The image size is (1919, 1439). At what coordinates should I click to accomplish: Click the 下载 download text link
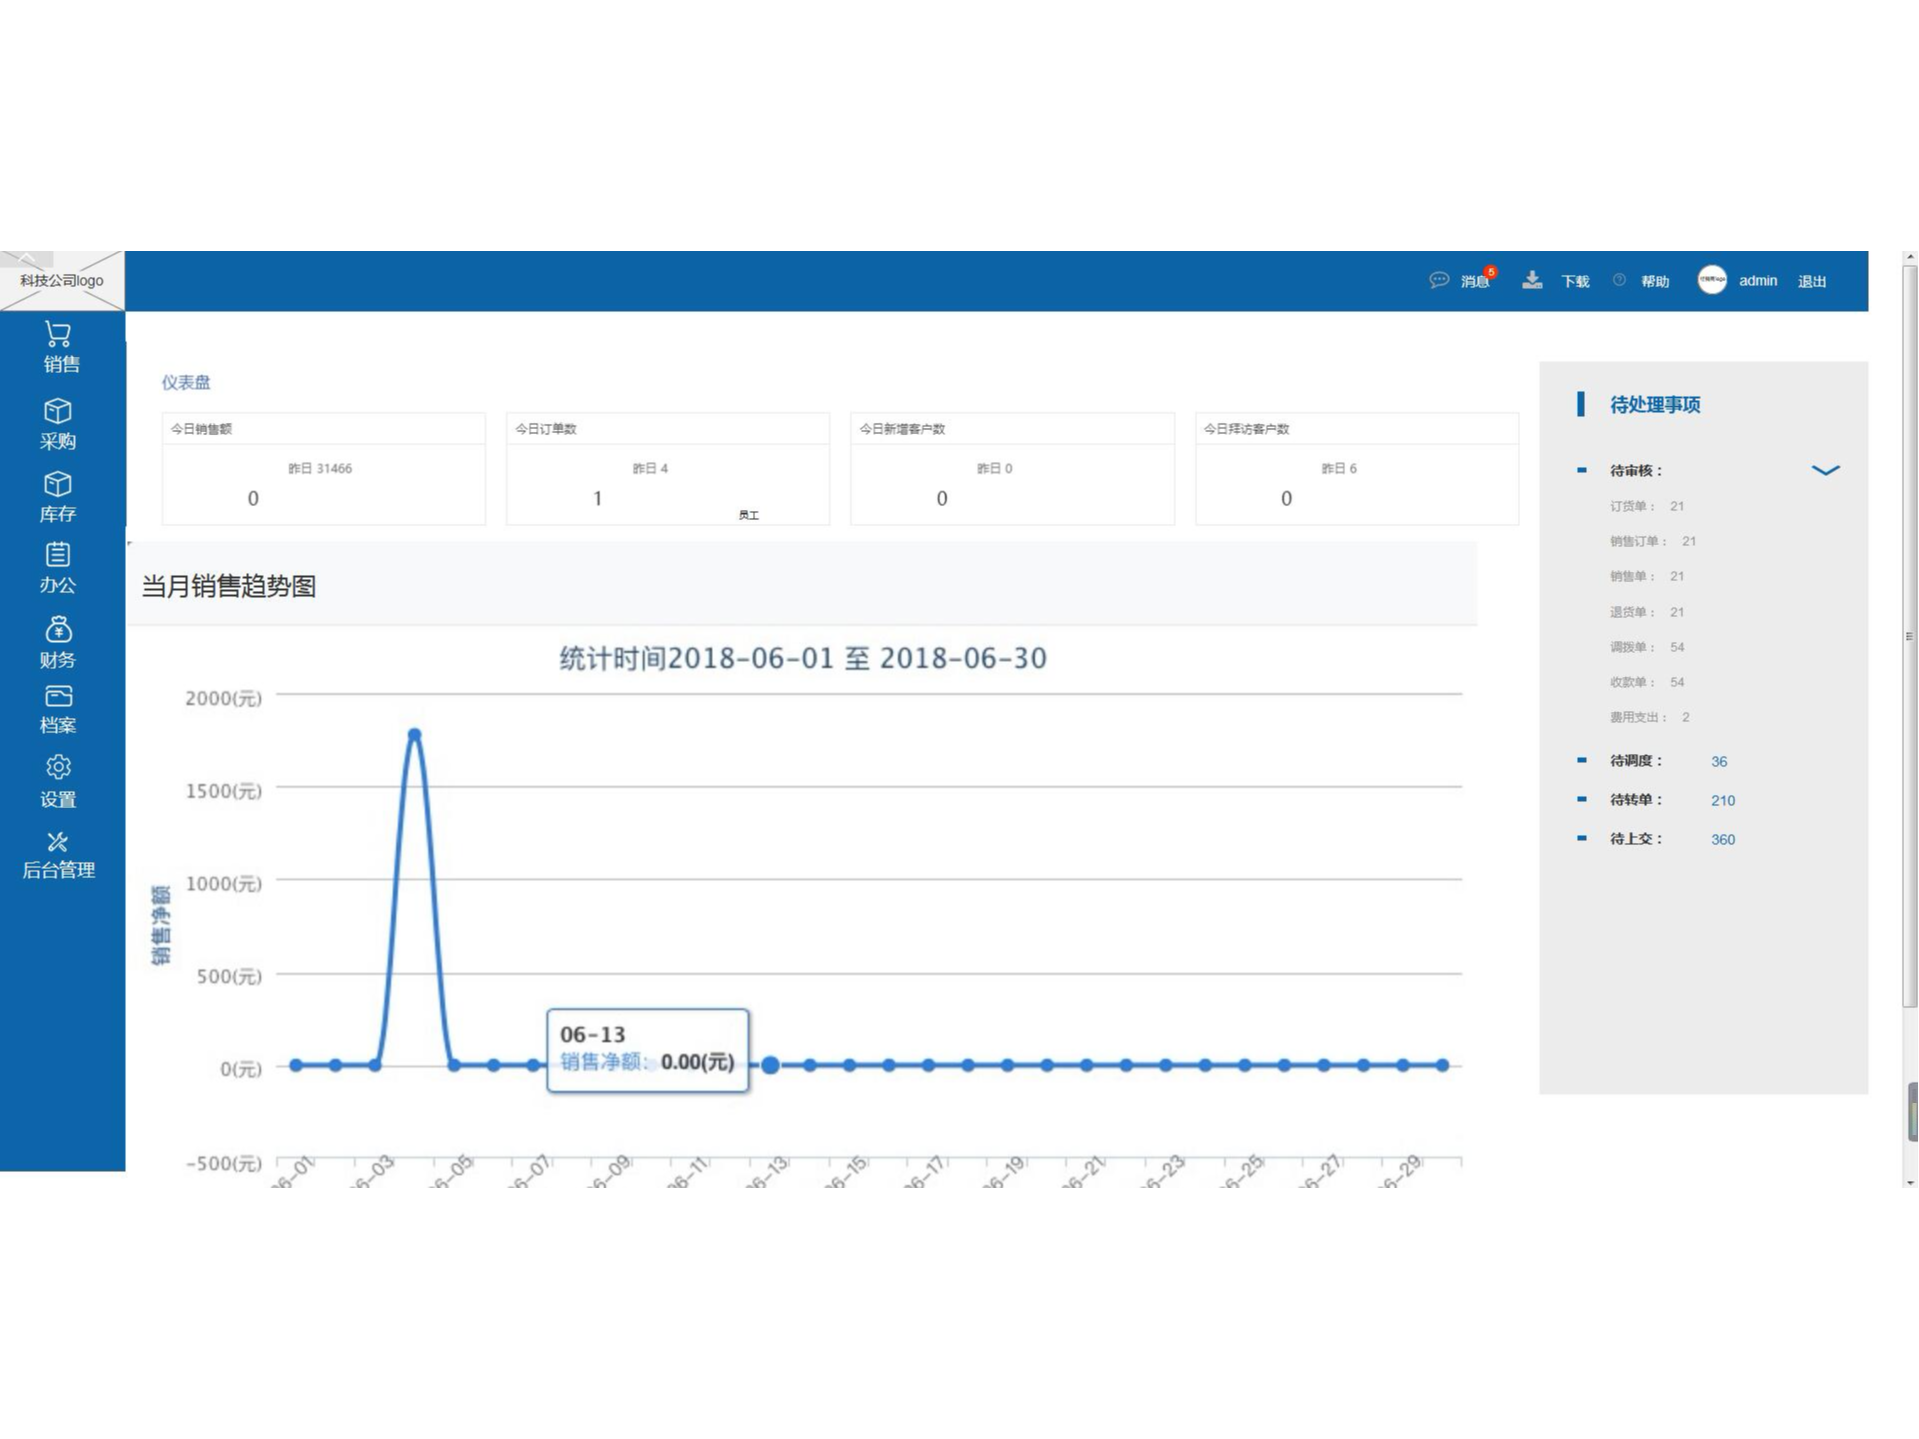(1575, 281)
